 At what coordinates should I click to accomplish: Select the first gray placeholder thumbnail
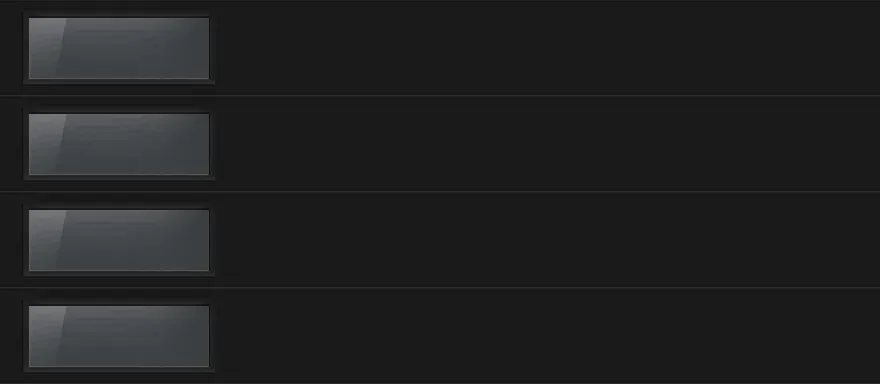pos(119,48)
